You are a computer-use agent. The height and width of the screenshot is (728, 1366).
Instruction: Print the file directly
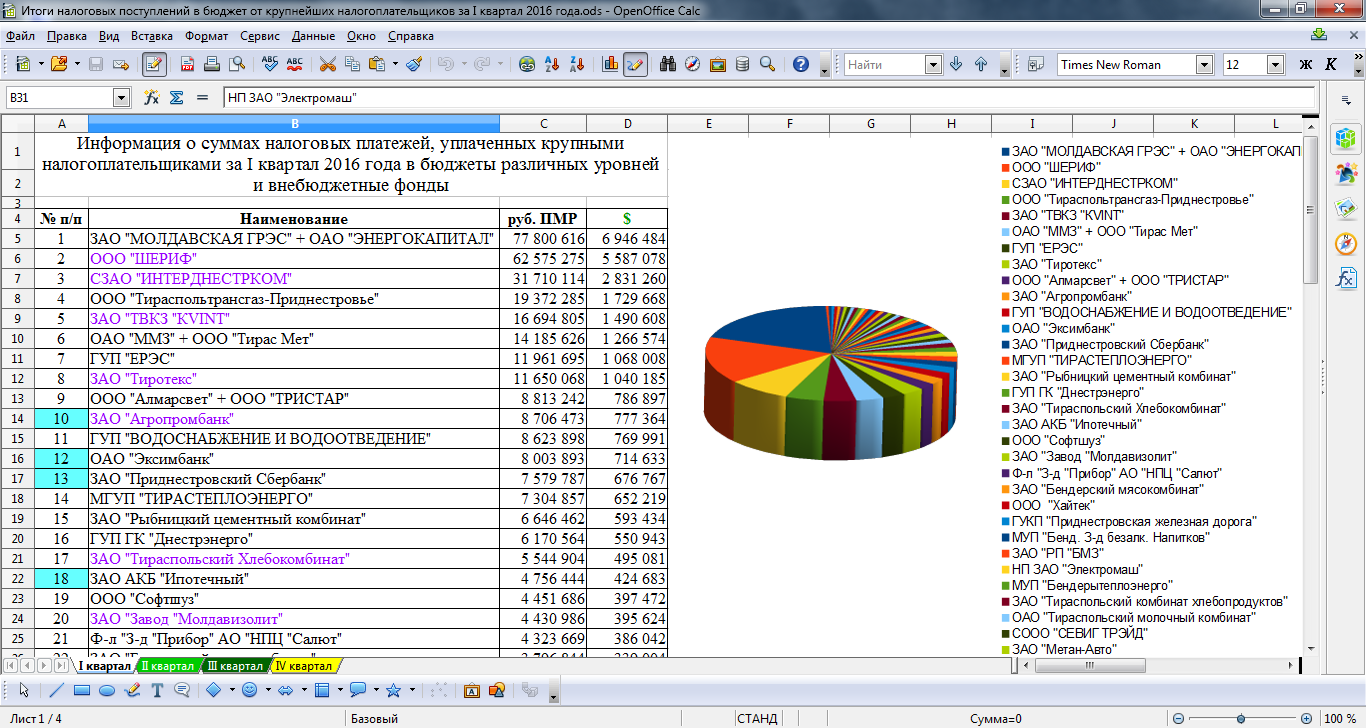pos(212,64)
